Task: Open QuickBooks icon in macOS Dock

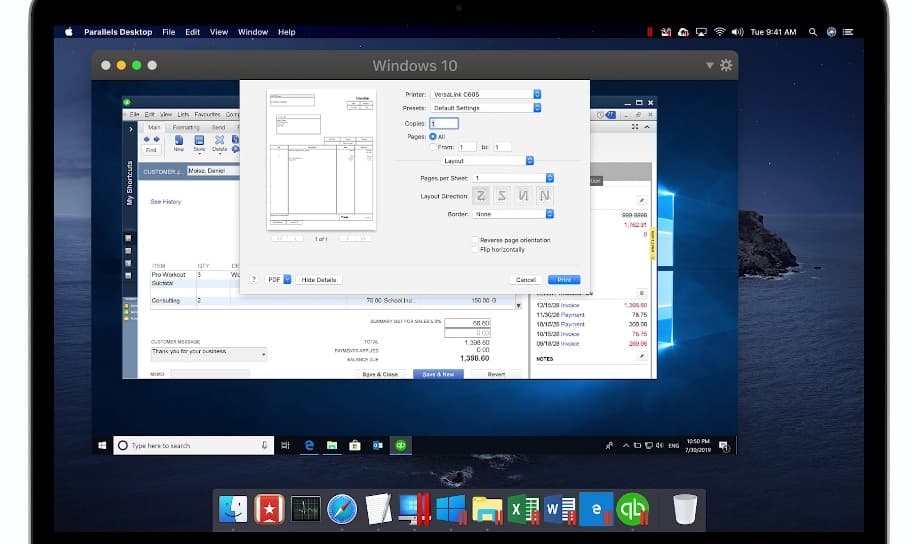Action: [632, 509]
